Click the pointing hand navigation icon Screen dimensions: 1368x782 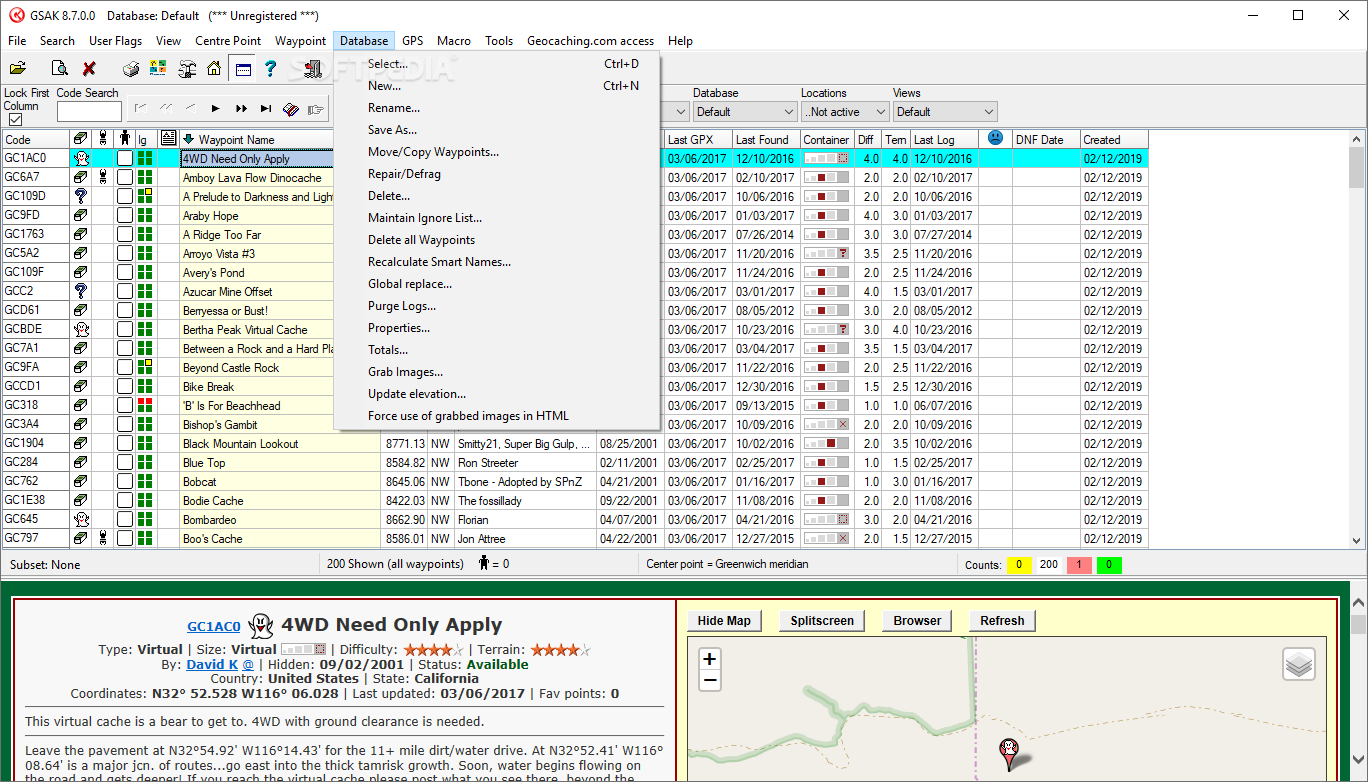[316, 109]
